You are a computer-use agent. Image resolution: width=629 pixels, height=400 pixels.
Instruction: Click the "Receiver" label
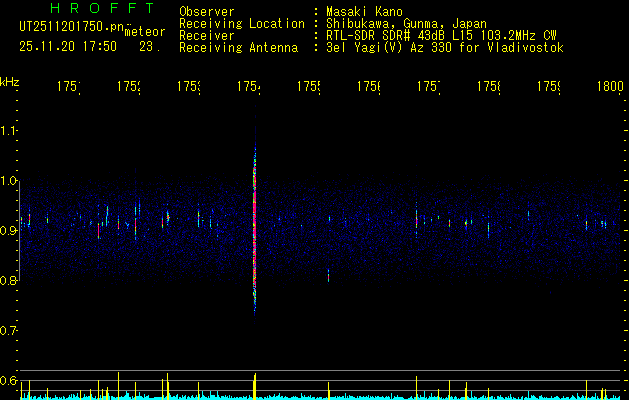(x=207, y=36)
